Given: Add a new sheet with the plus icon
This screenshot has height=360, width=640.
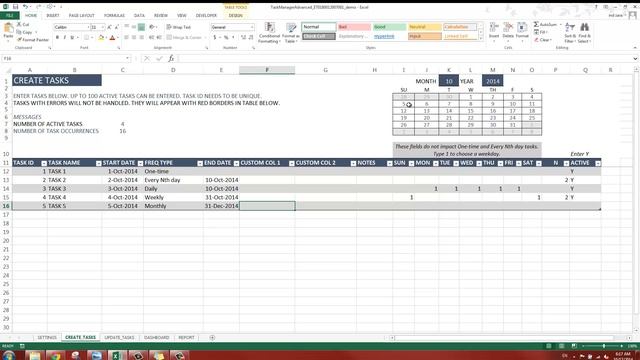Looking at the screenshot, I should (212, 338).
